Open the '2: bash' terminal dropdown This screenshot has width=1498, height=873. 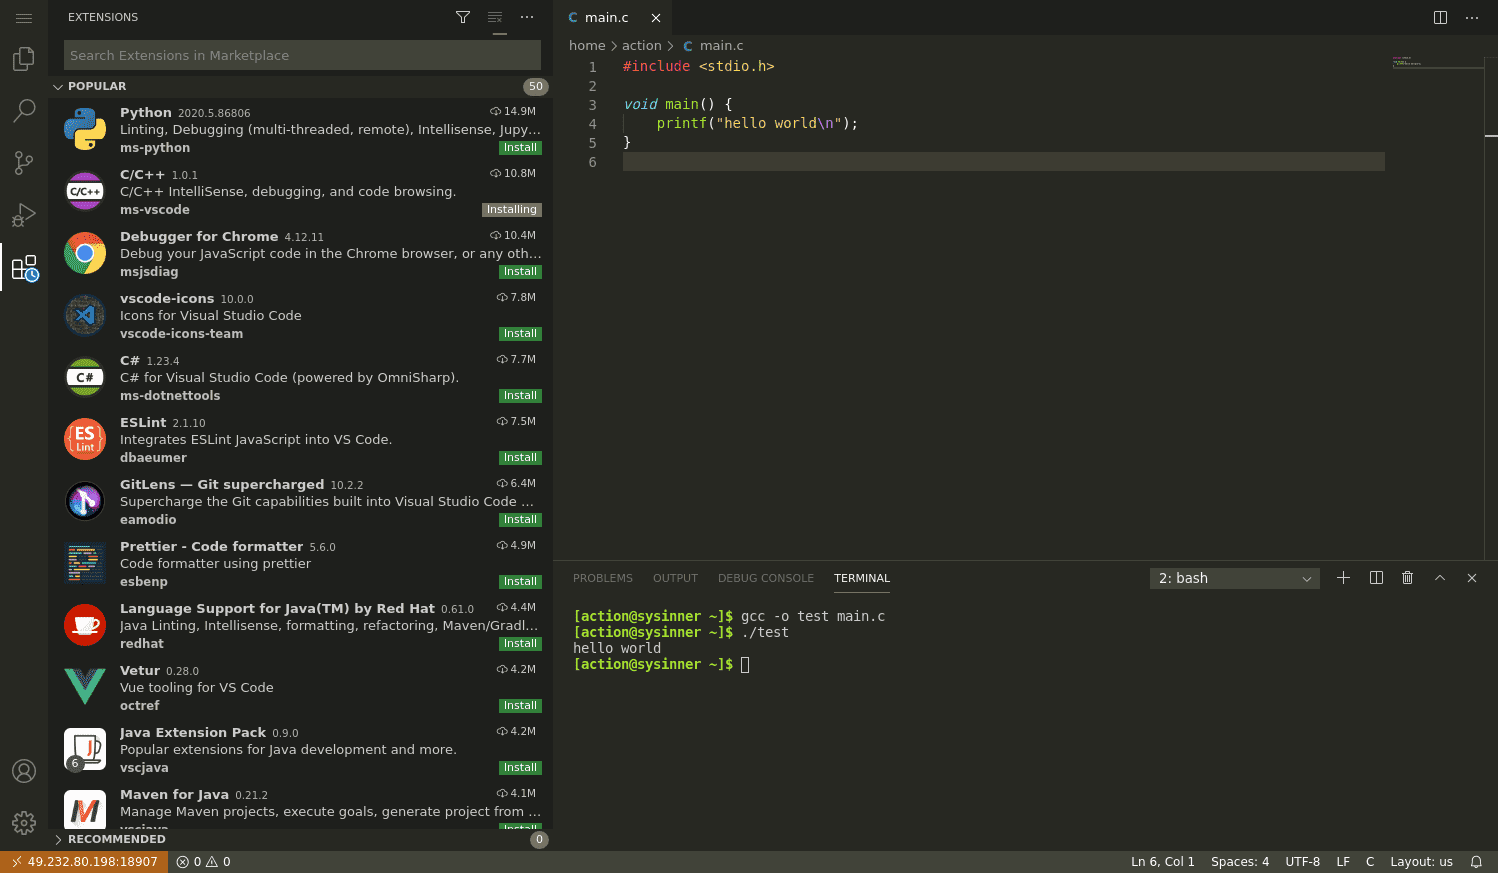pos(1234,578)
